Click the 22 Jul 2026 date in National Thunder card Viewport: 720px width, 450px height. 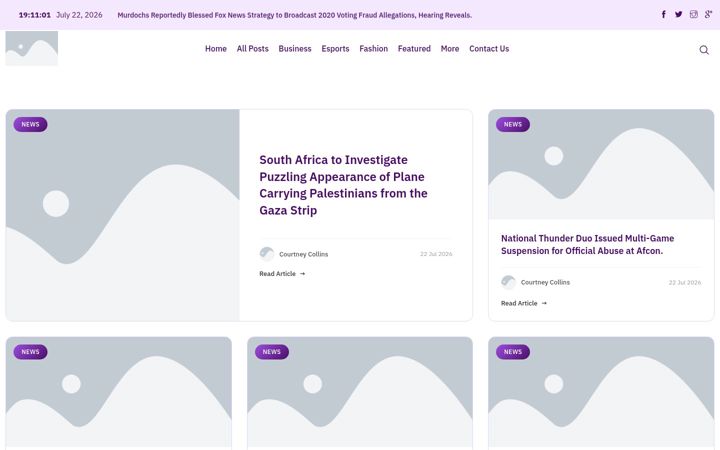685,282
